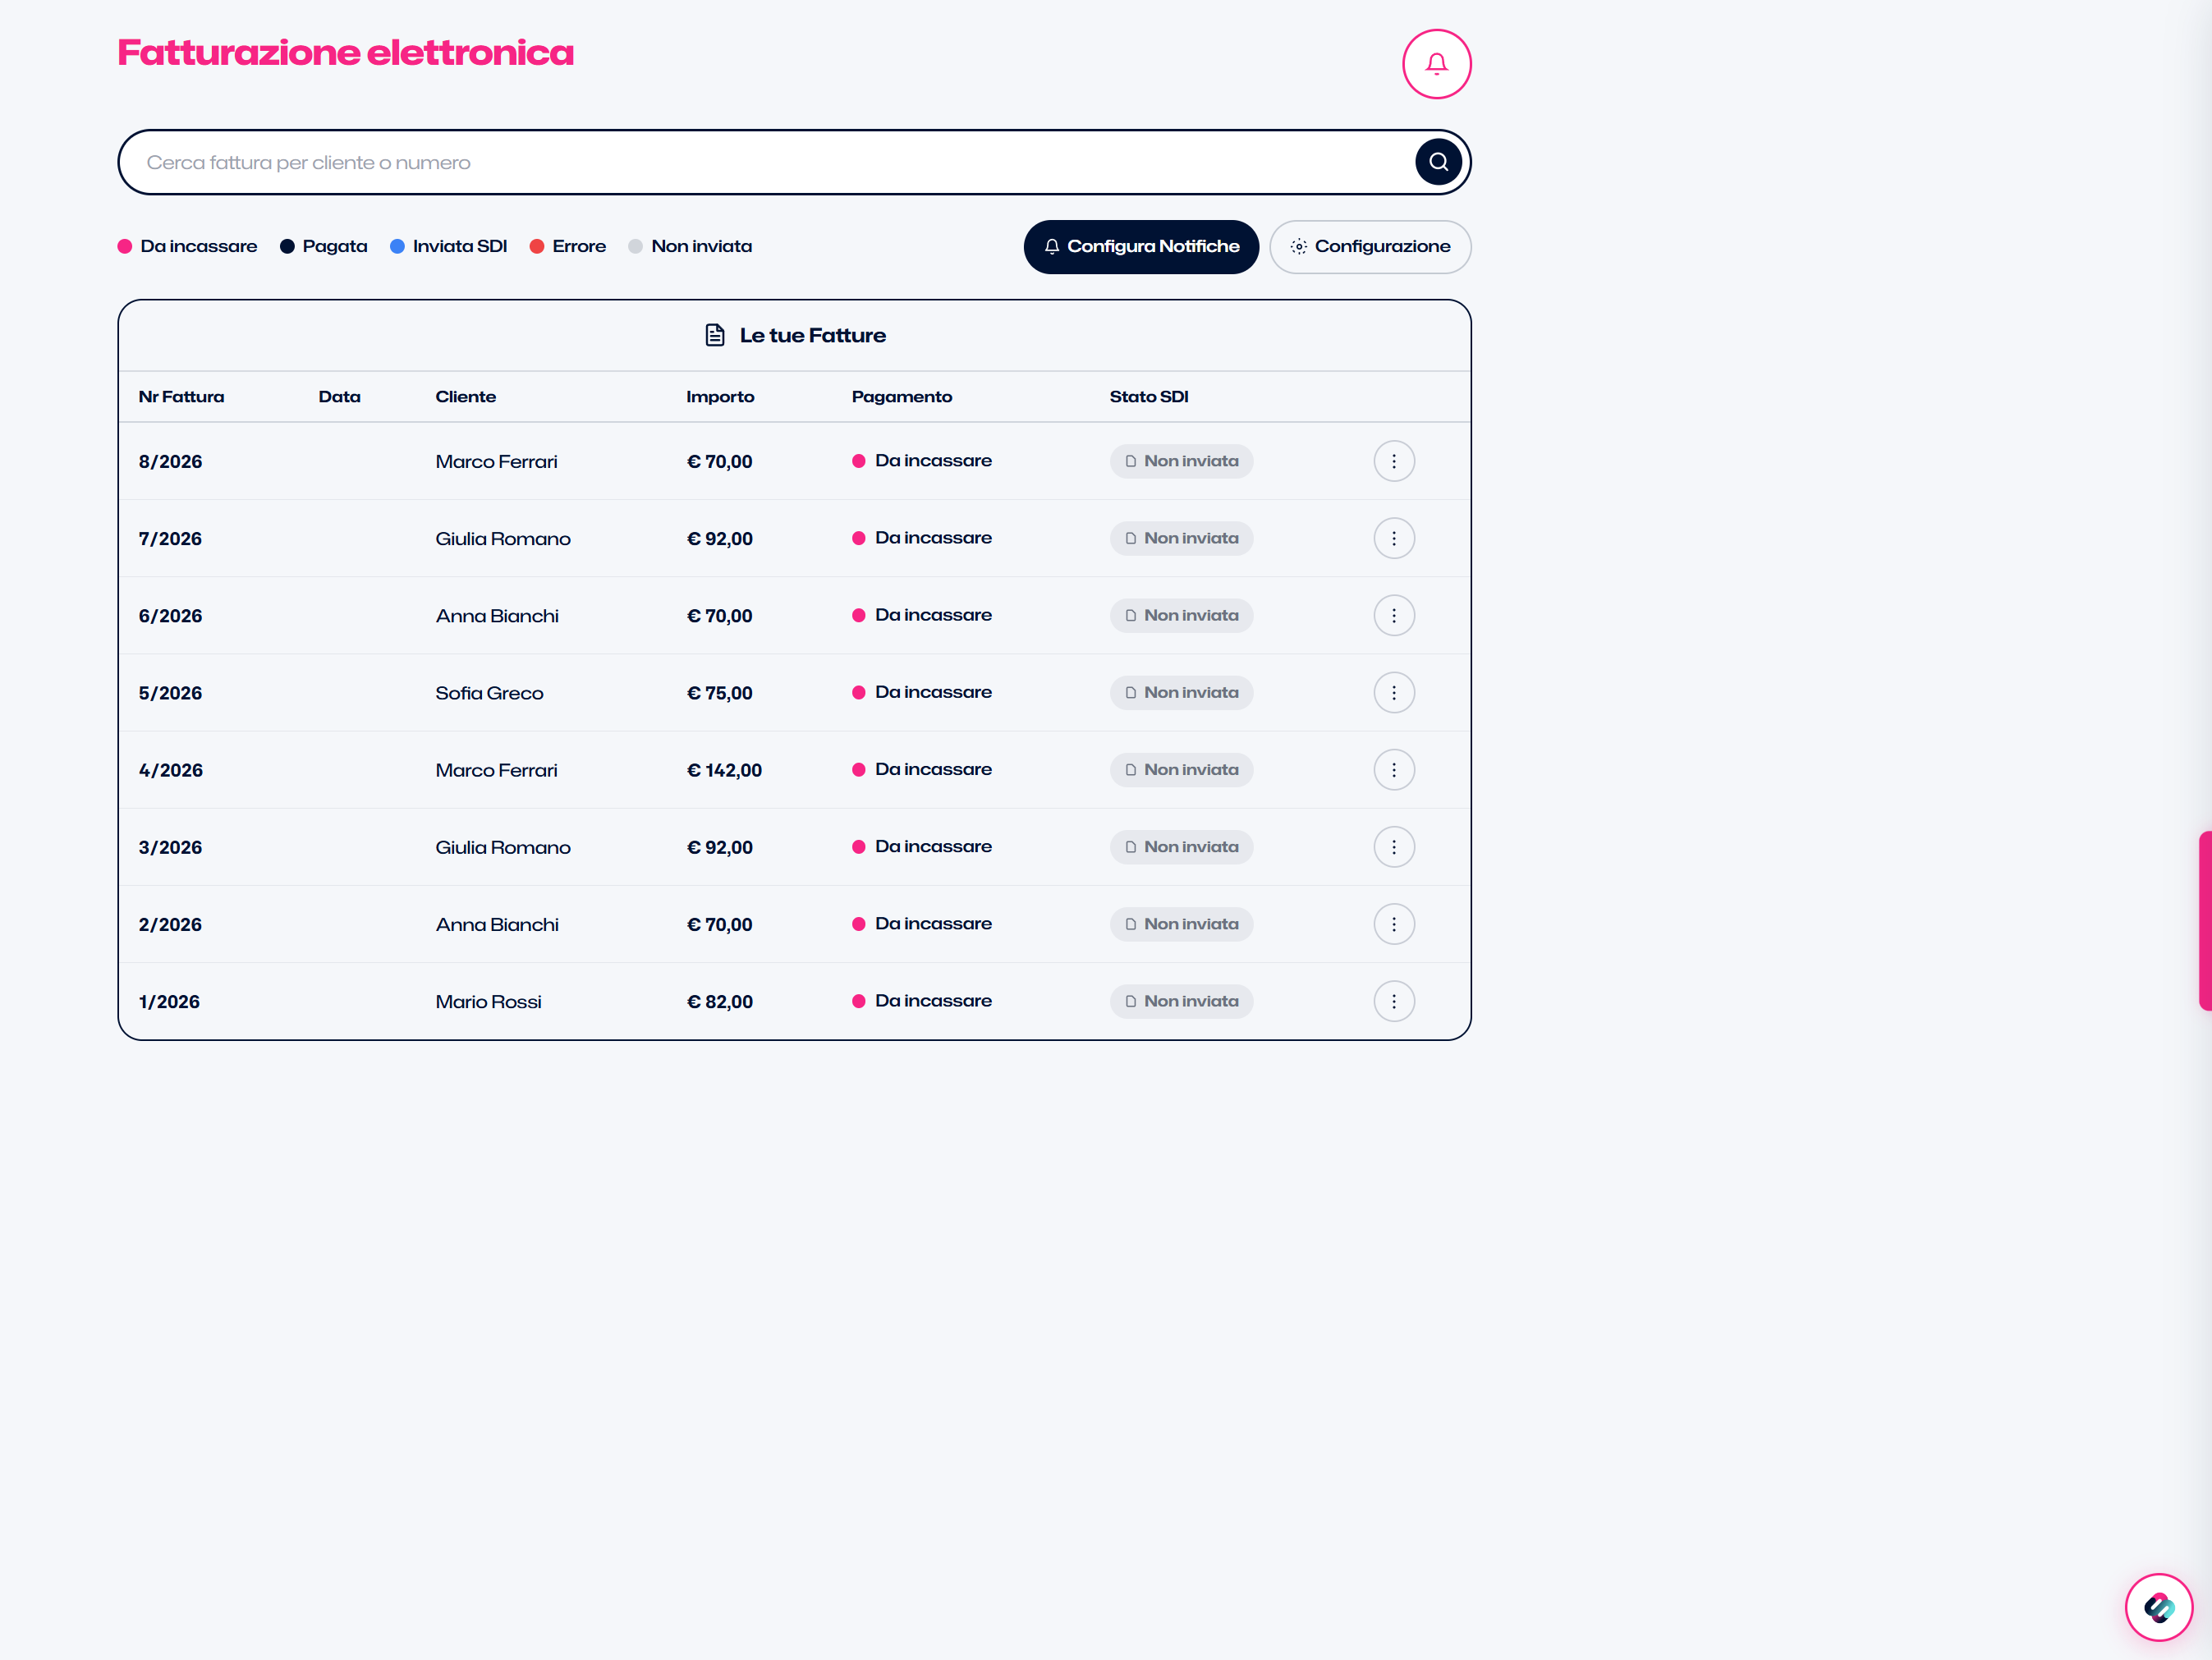Click client Anna Bianchi in invoice 6/2026 row

point(497,616)
